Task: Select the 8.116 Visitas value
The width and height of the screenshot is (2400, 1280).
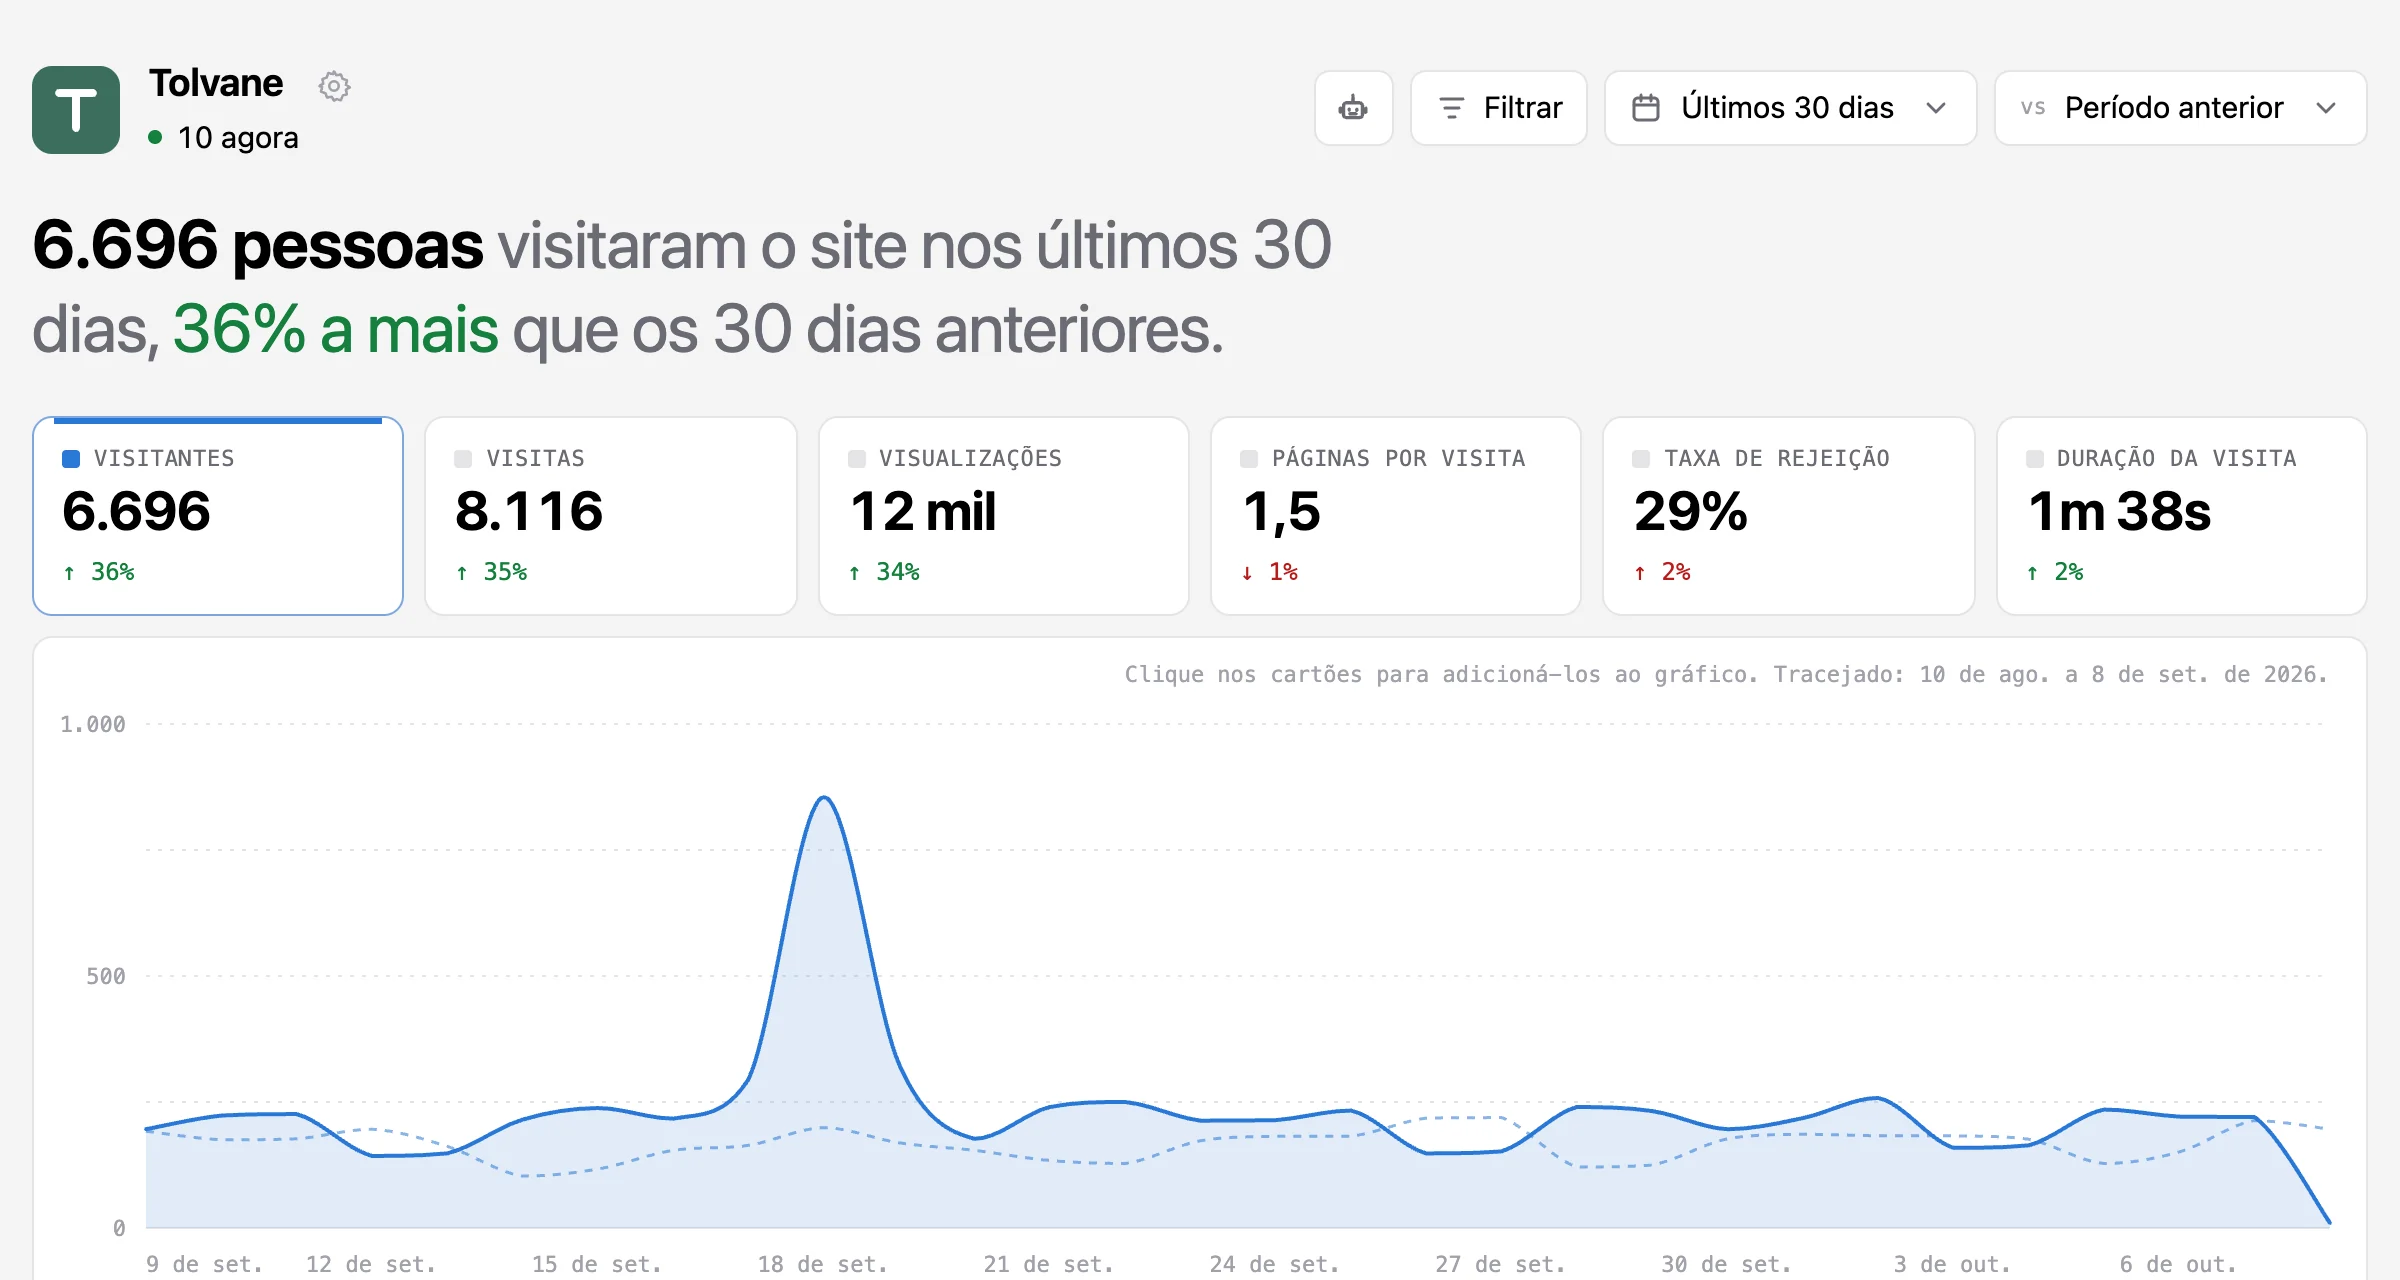Action: (x=529, y=512)
